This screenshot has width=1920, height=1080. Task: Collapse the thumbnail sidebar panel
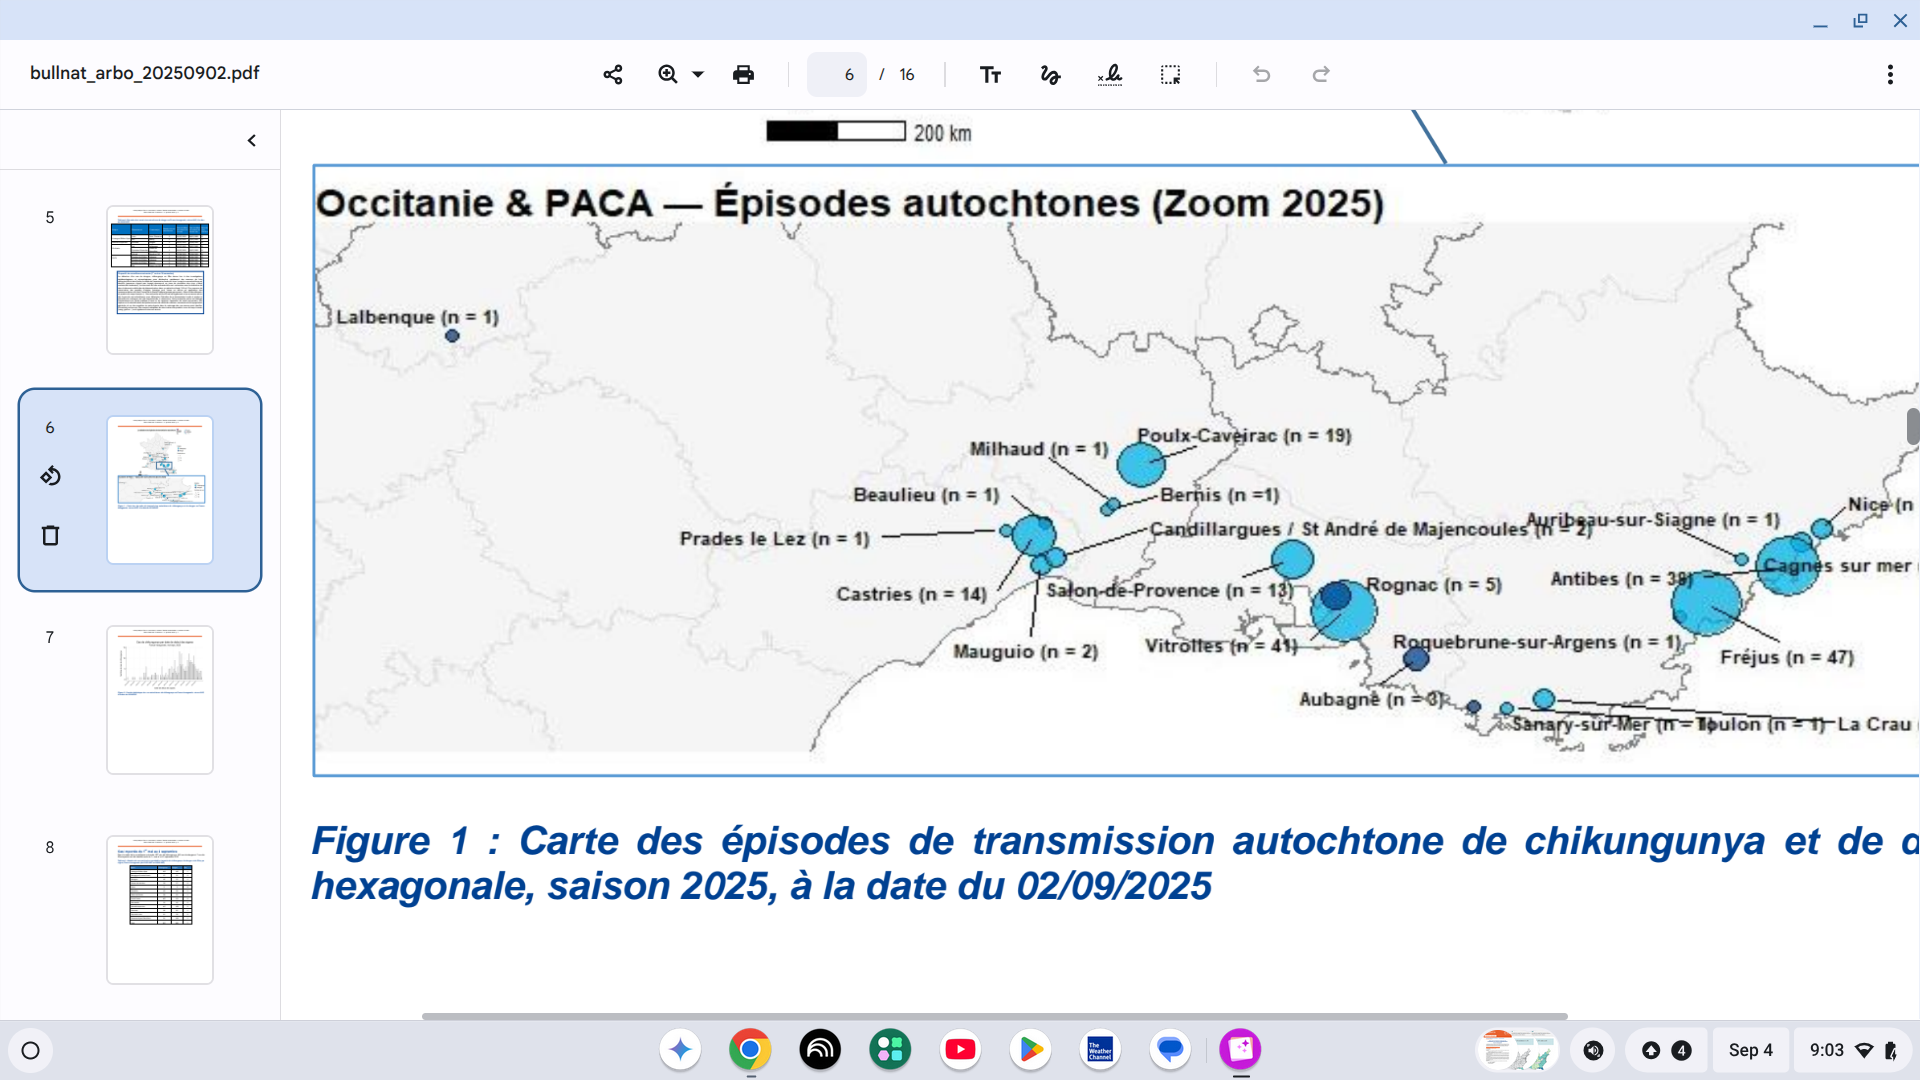click(252, 141)
